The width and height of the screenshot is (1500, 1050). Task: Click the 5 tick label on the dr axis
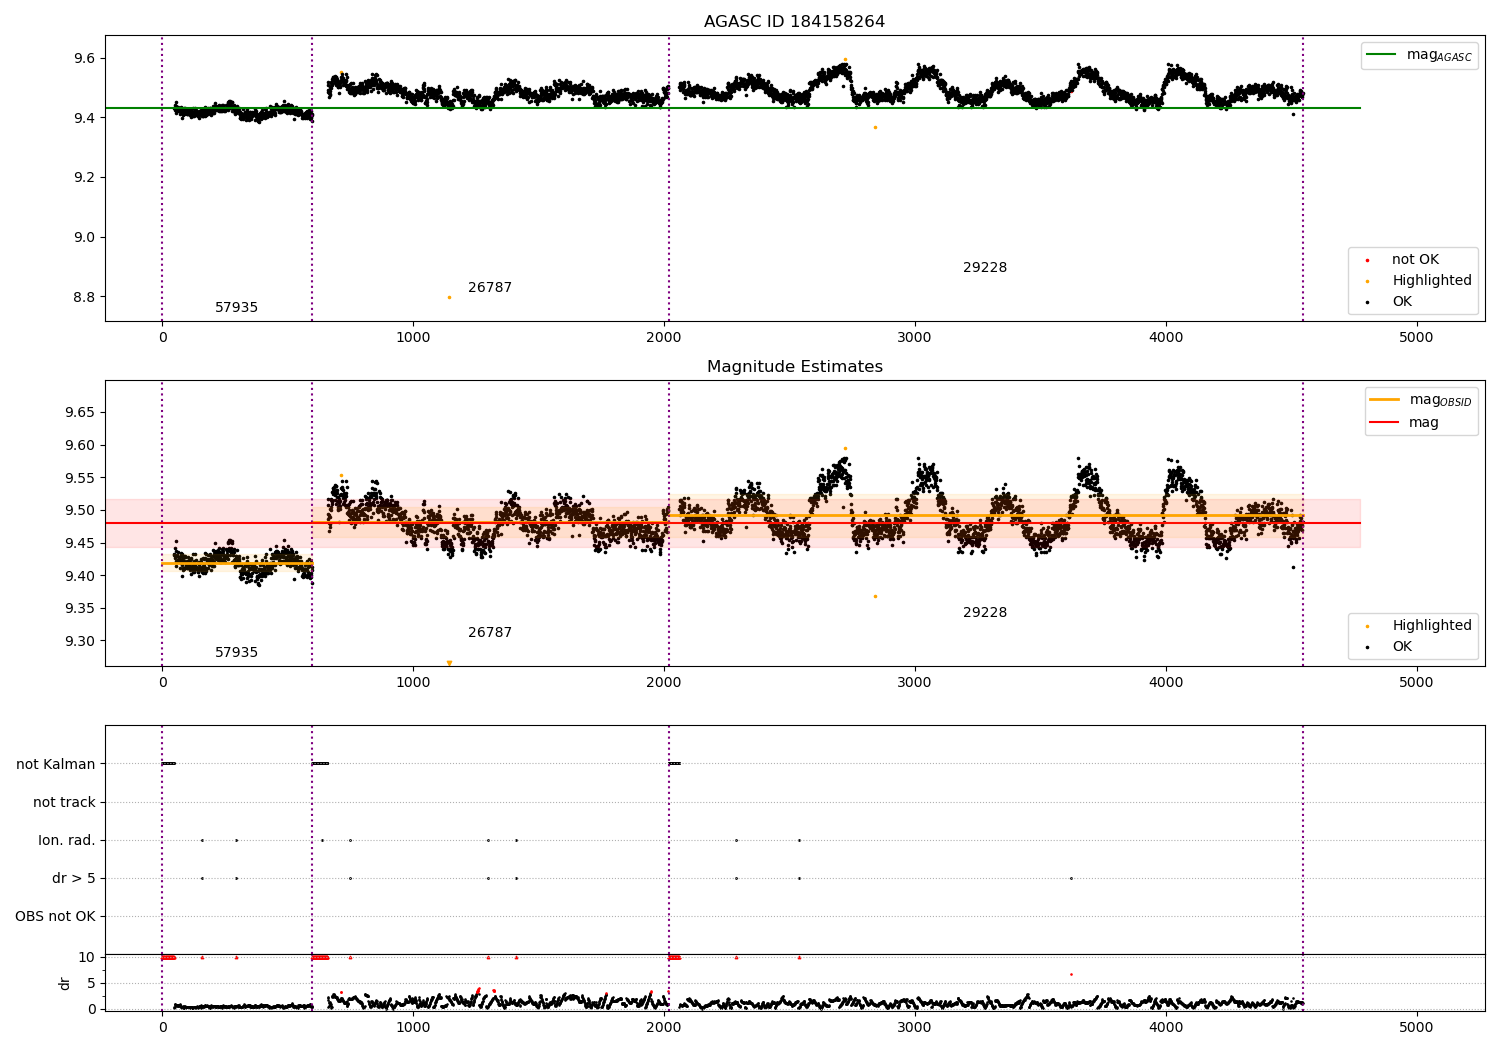92,984
